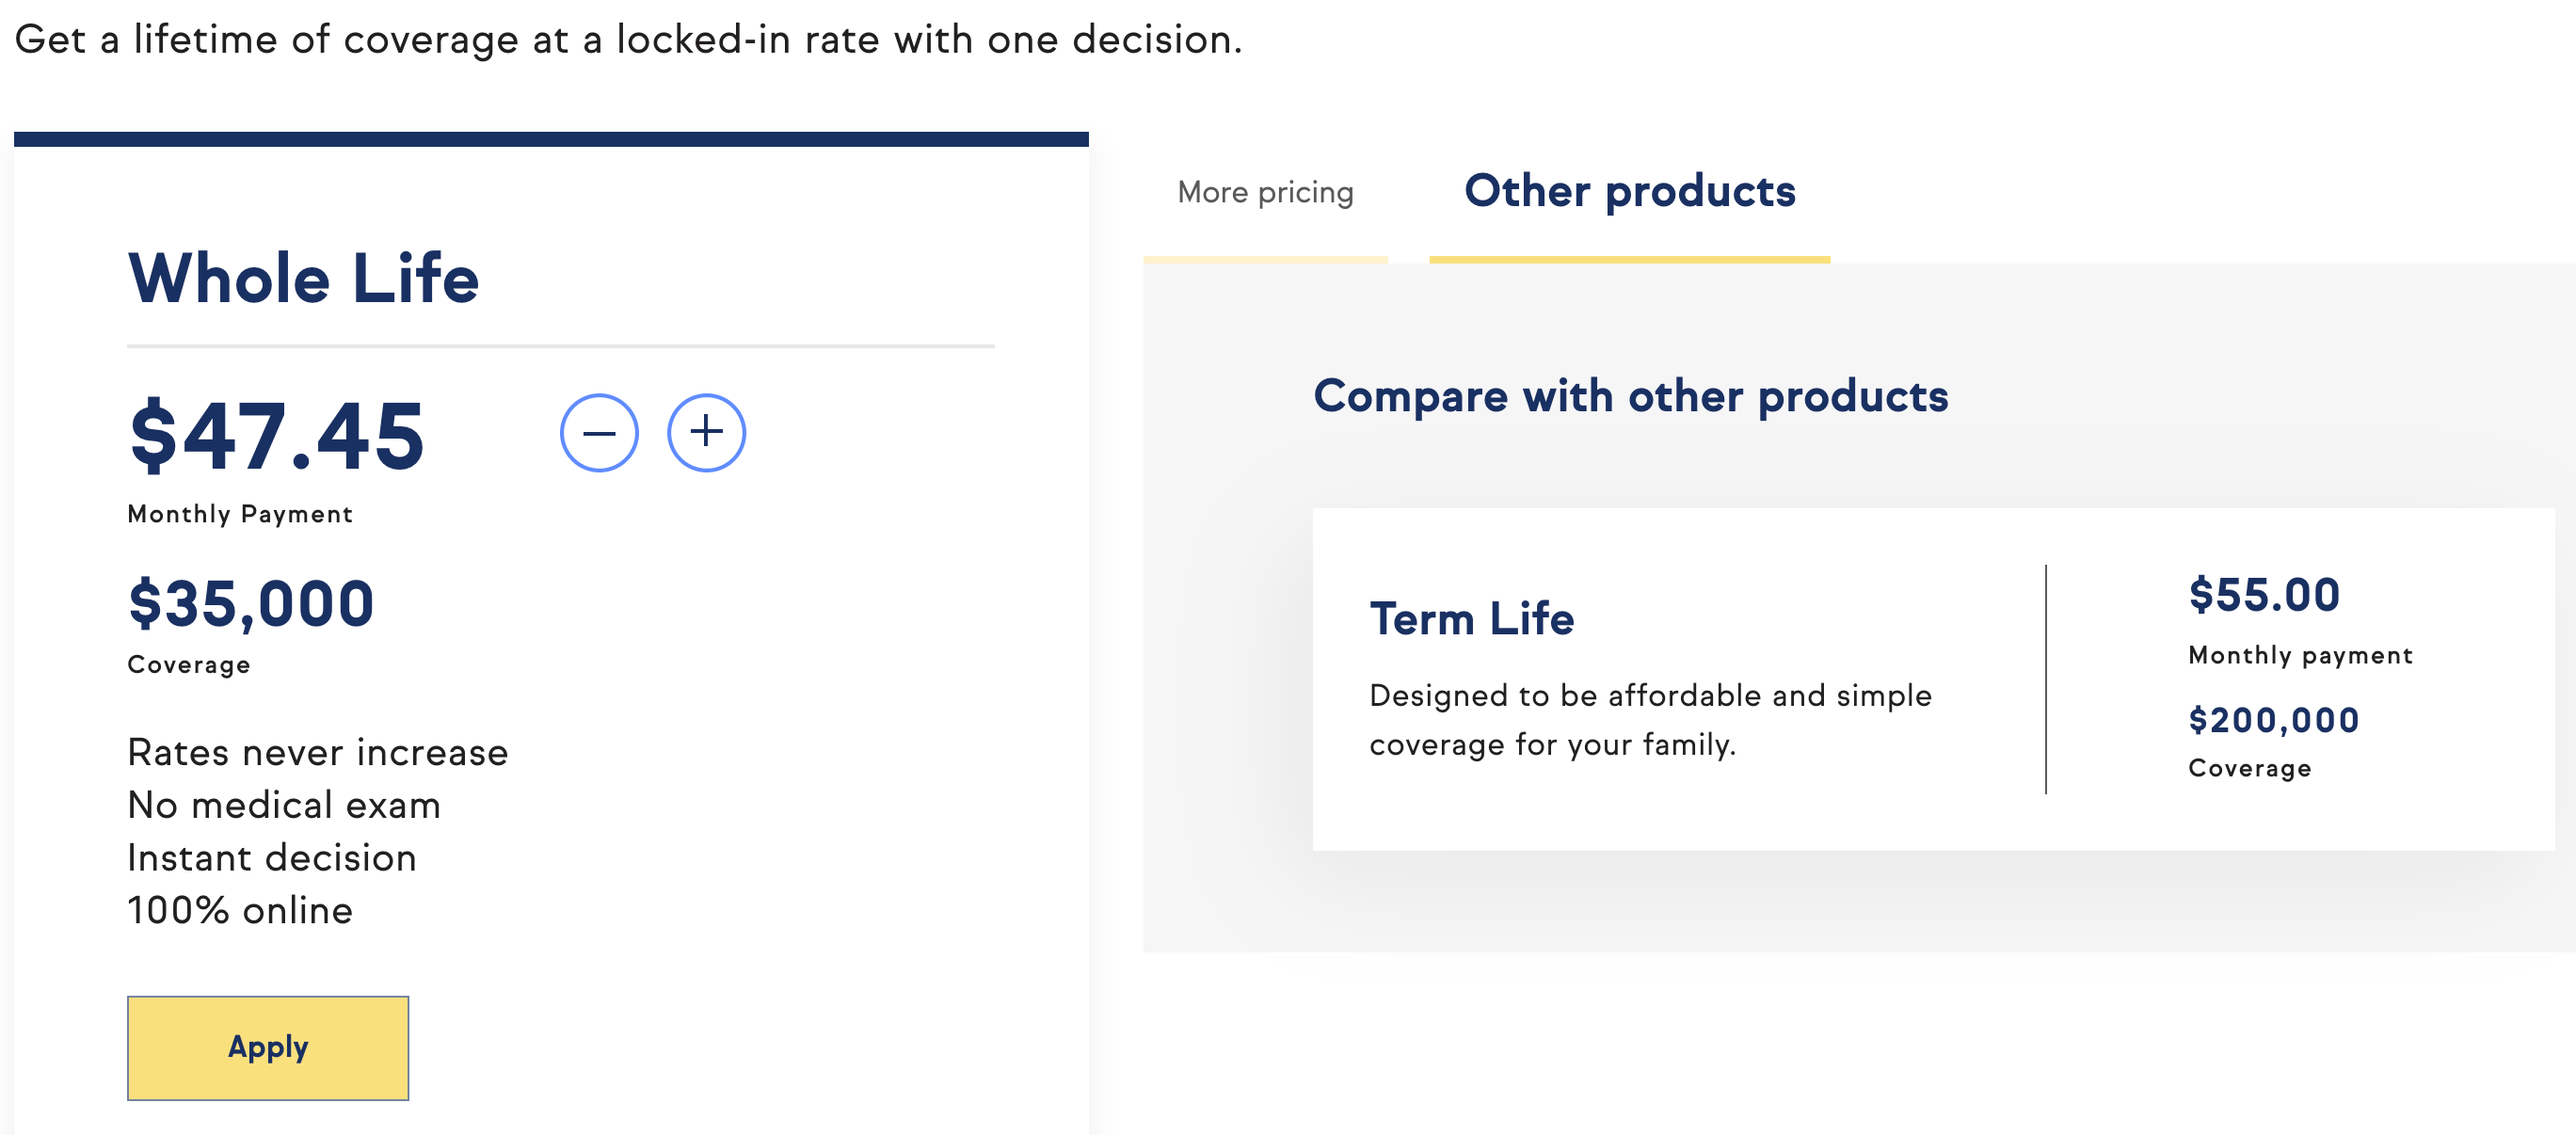
Task: Click the Monthly Payment label under $47.45
Action: (x=240, y=514)
